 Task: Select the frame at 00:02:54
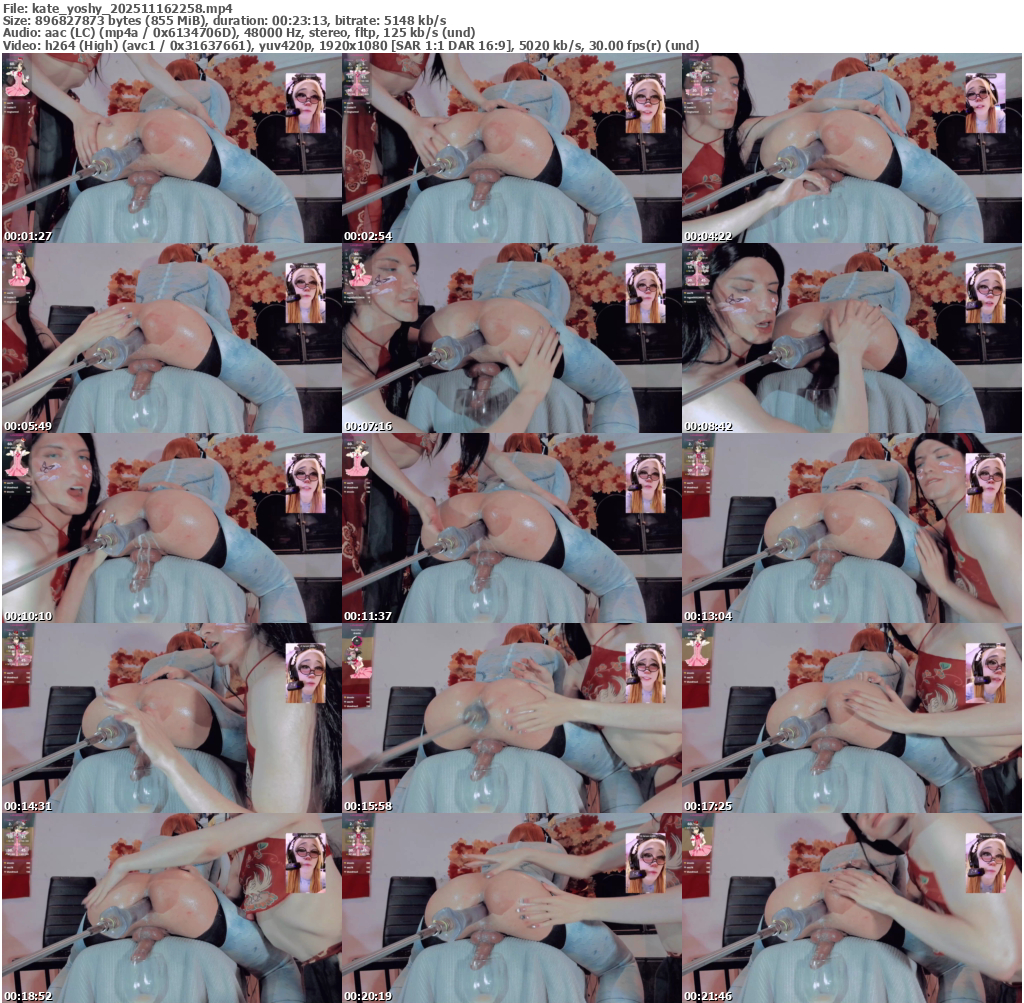click(x=511, y=149)
